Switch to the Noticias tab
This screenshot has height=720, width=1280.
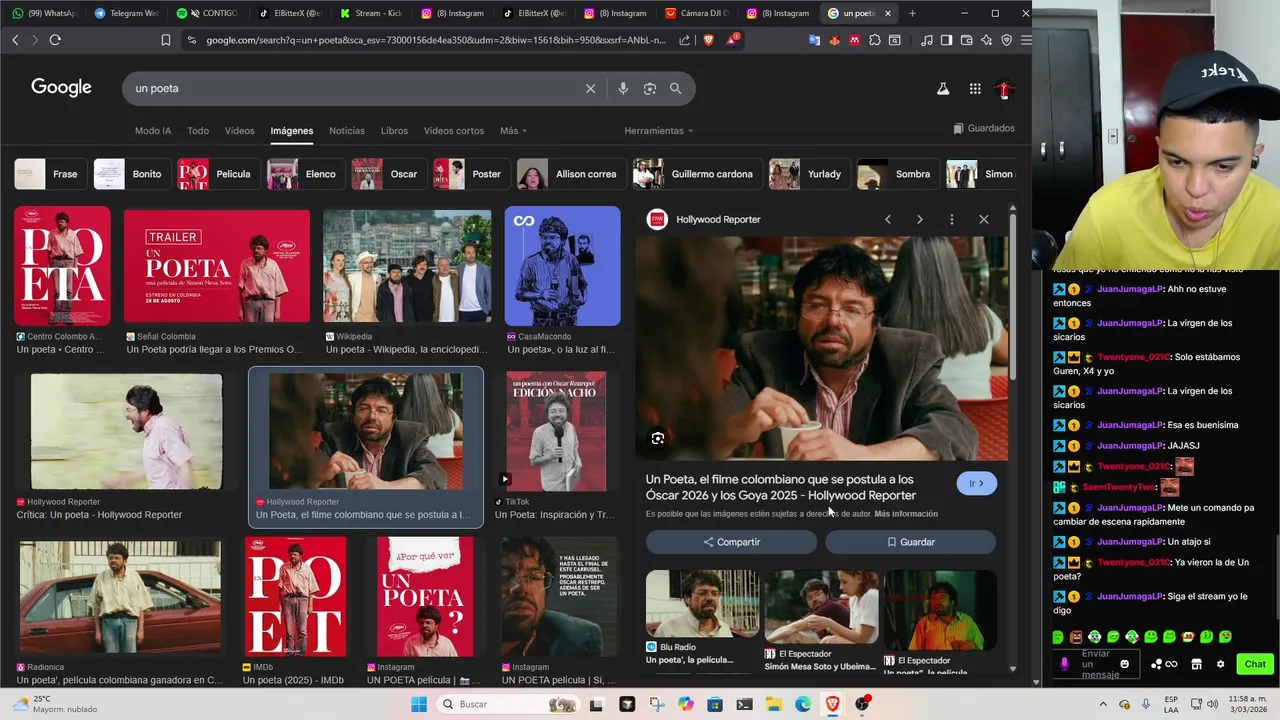[x=347, y=131]
